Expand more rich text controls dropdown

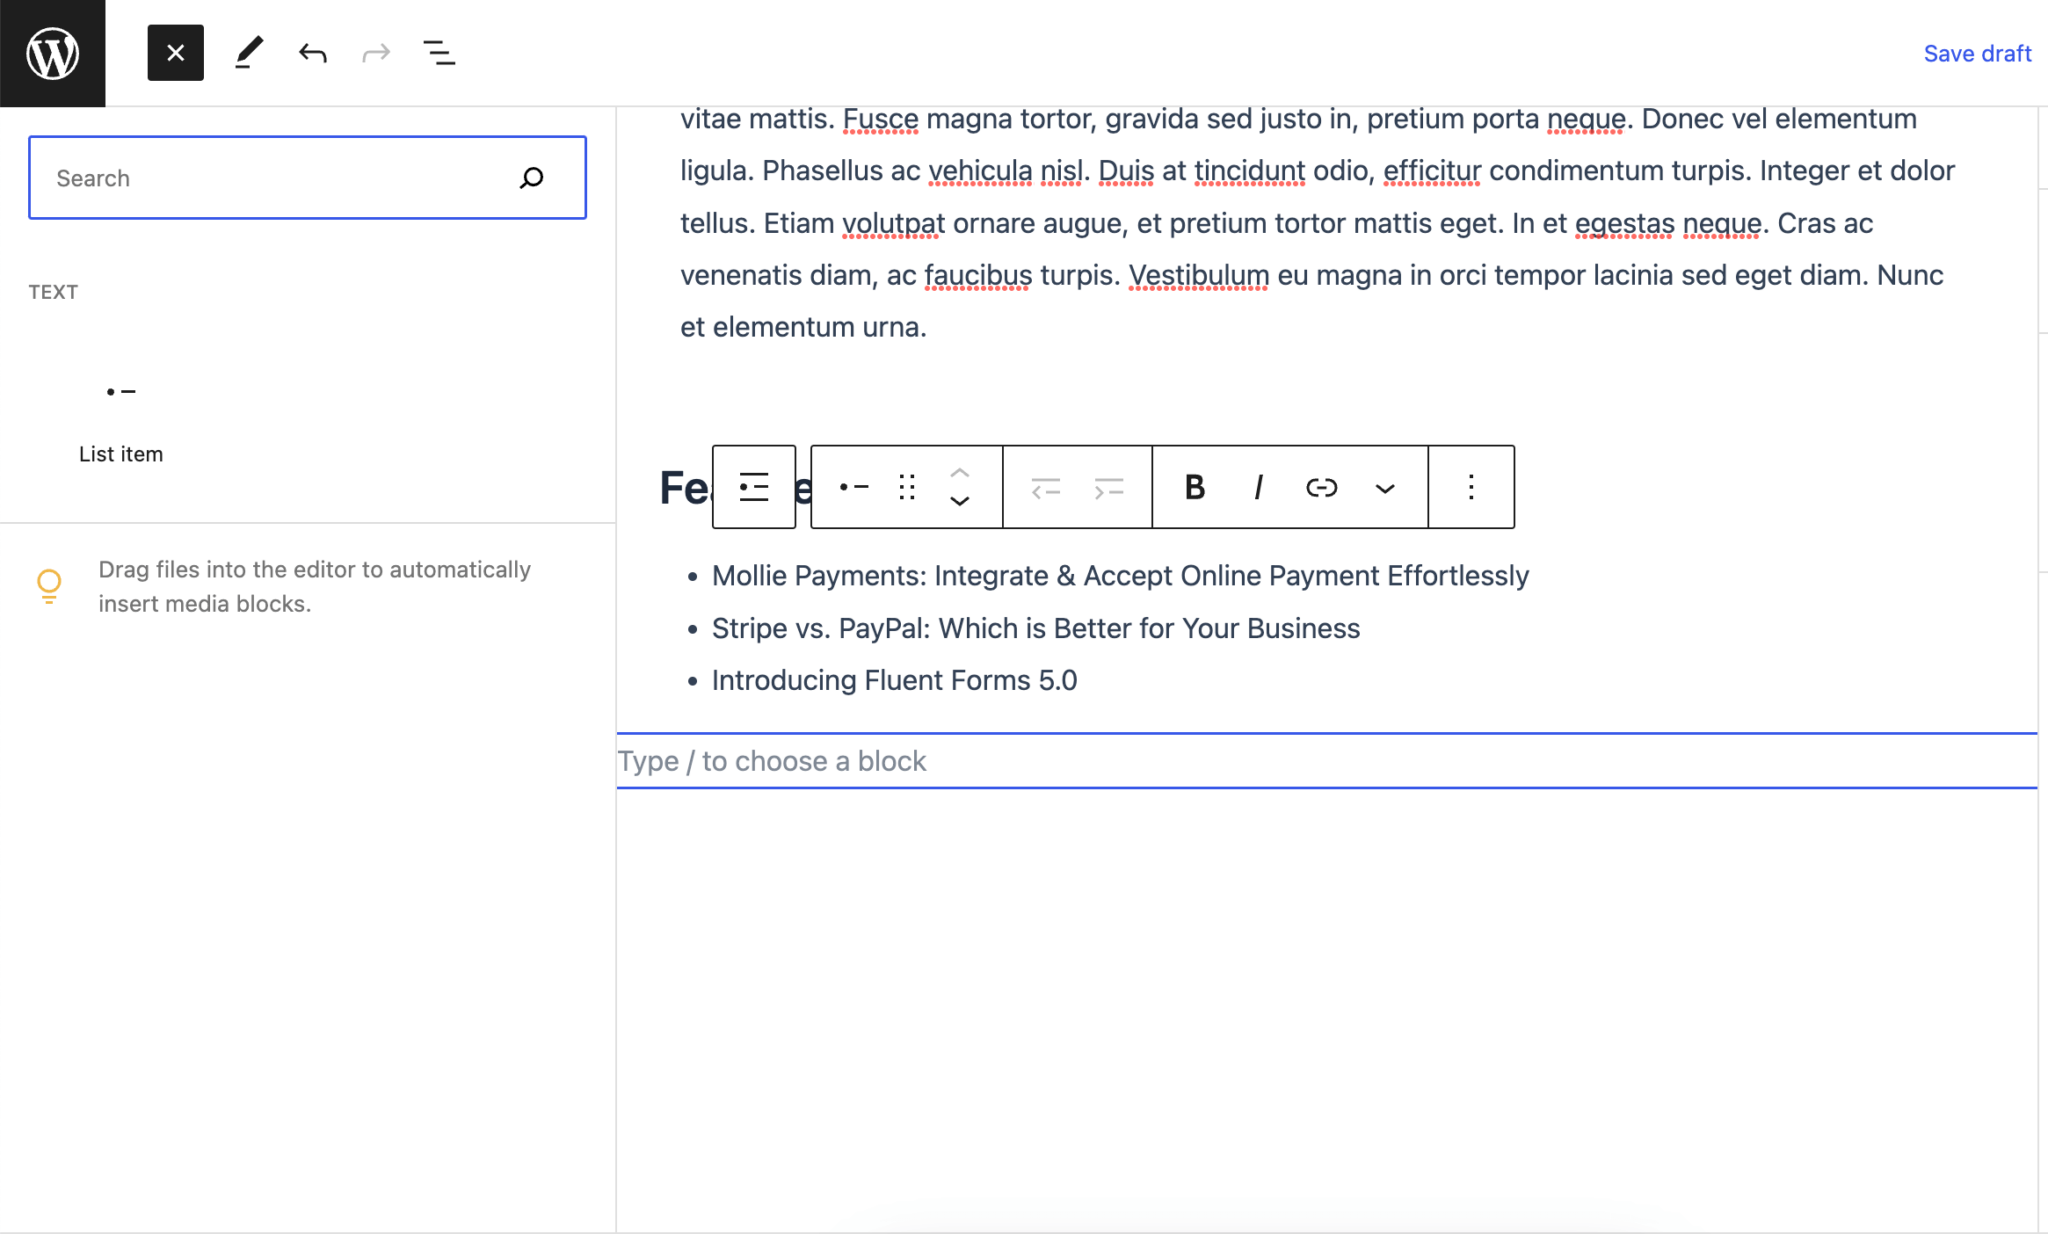click(1385, 487)
